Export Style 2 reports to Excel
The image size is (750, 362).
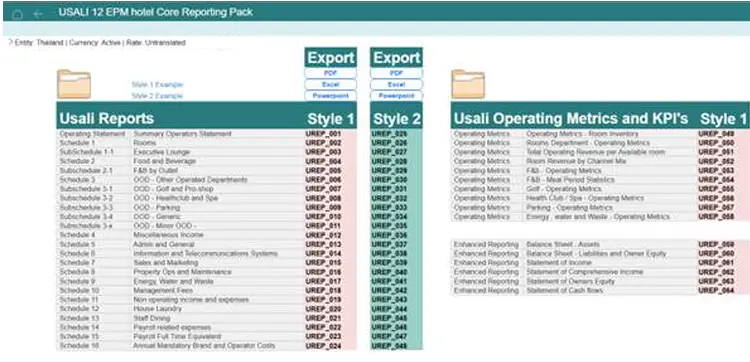click(x=397, y=84)
